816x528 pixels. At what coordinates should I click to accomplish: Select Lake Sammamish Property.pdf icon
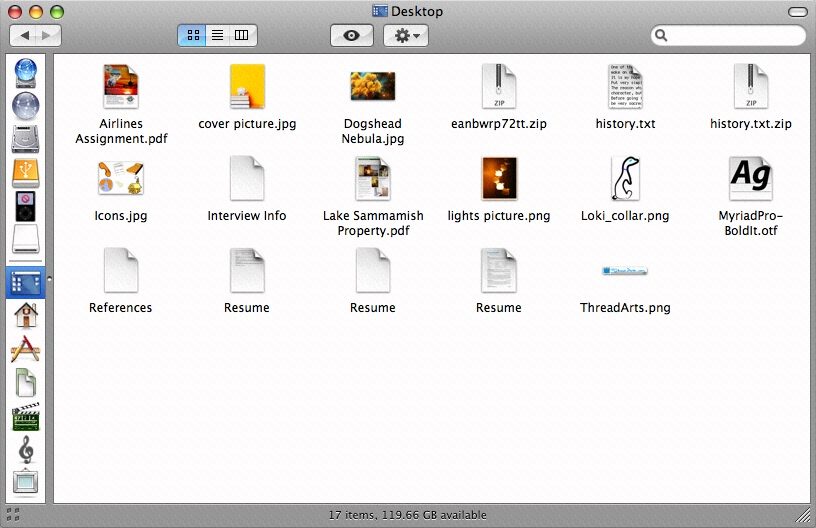pos(373,178)
